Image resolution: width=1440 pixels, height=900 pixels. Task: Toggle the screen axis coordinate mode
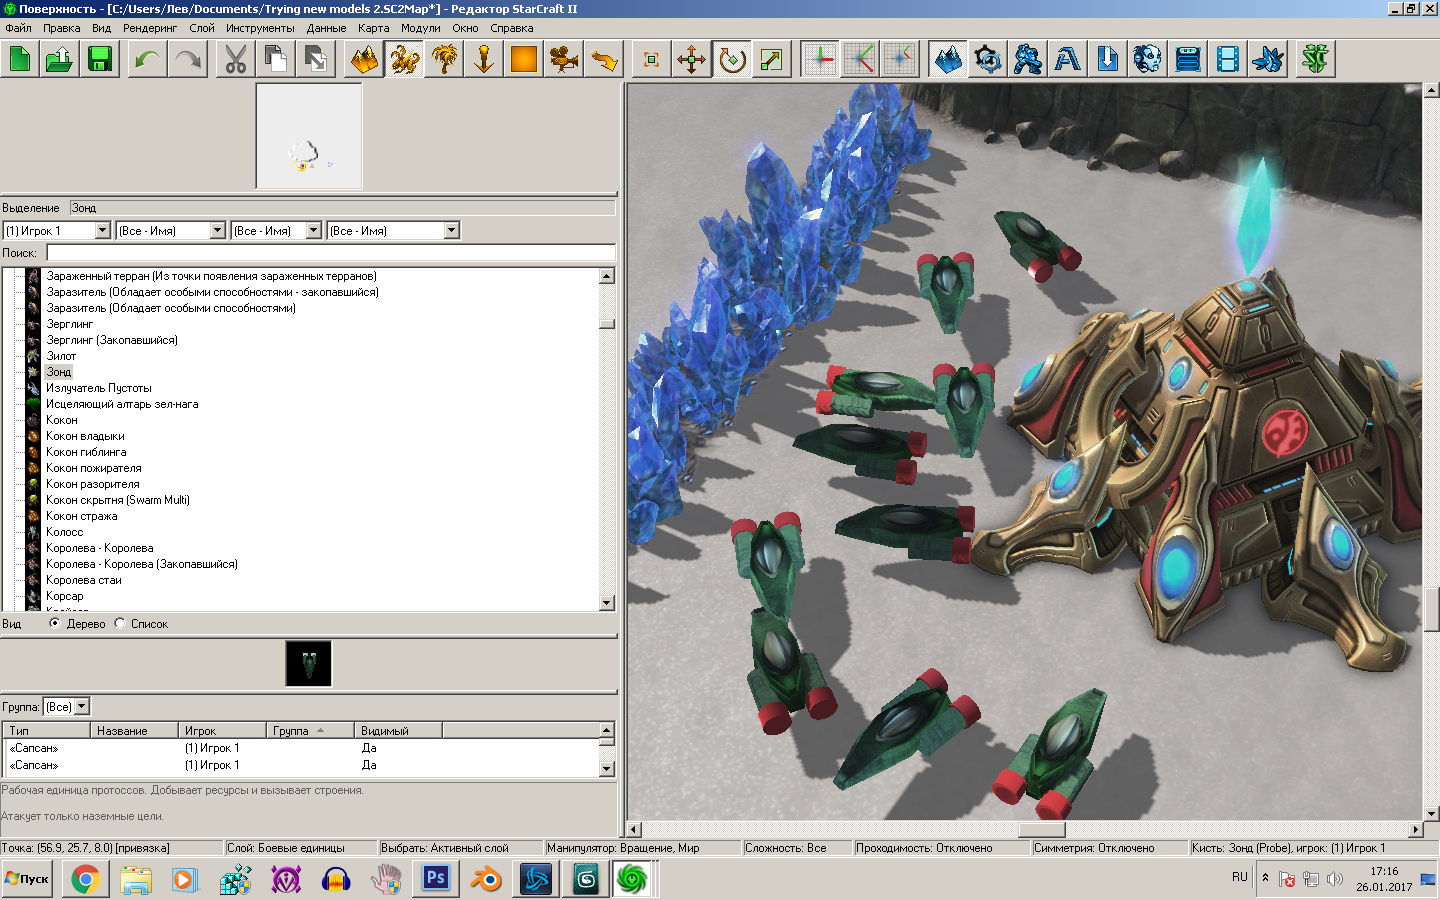pos(900,59)
